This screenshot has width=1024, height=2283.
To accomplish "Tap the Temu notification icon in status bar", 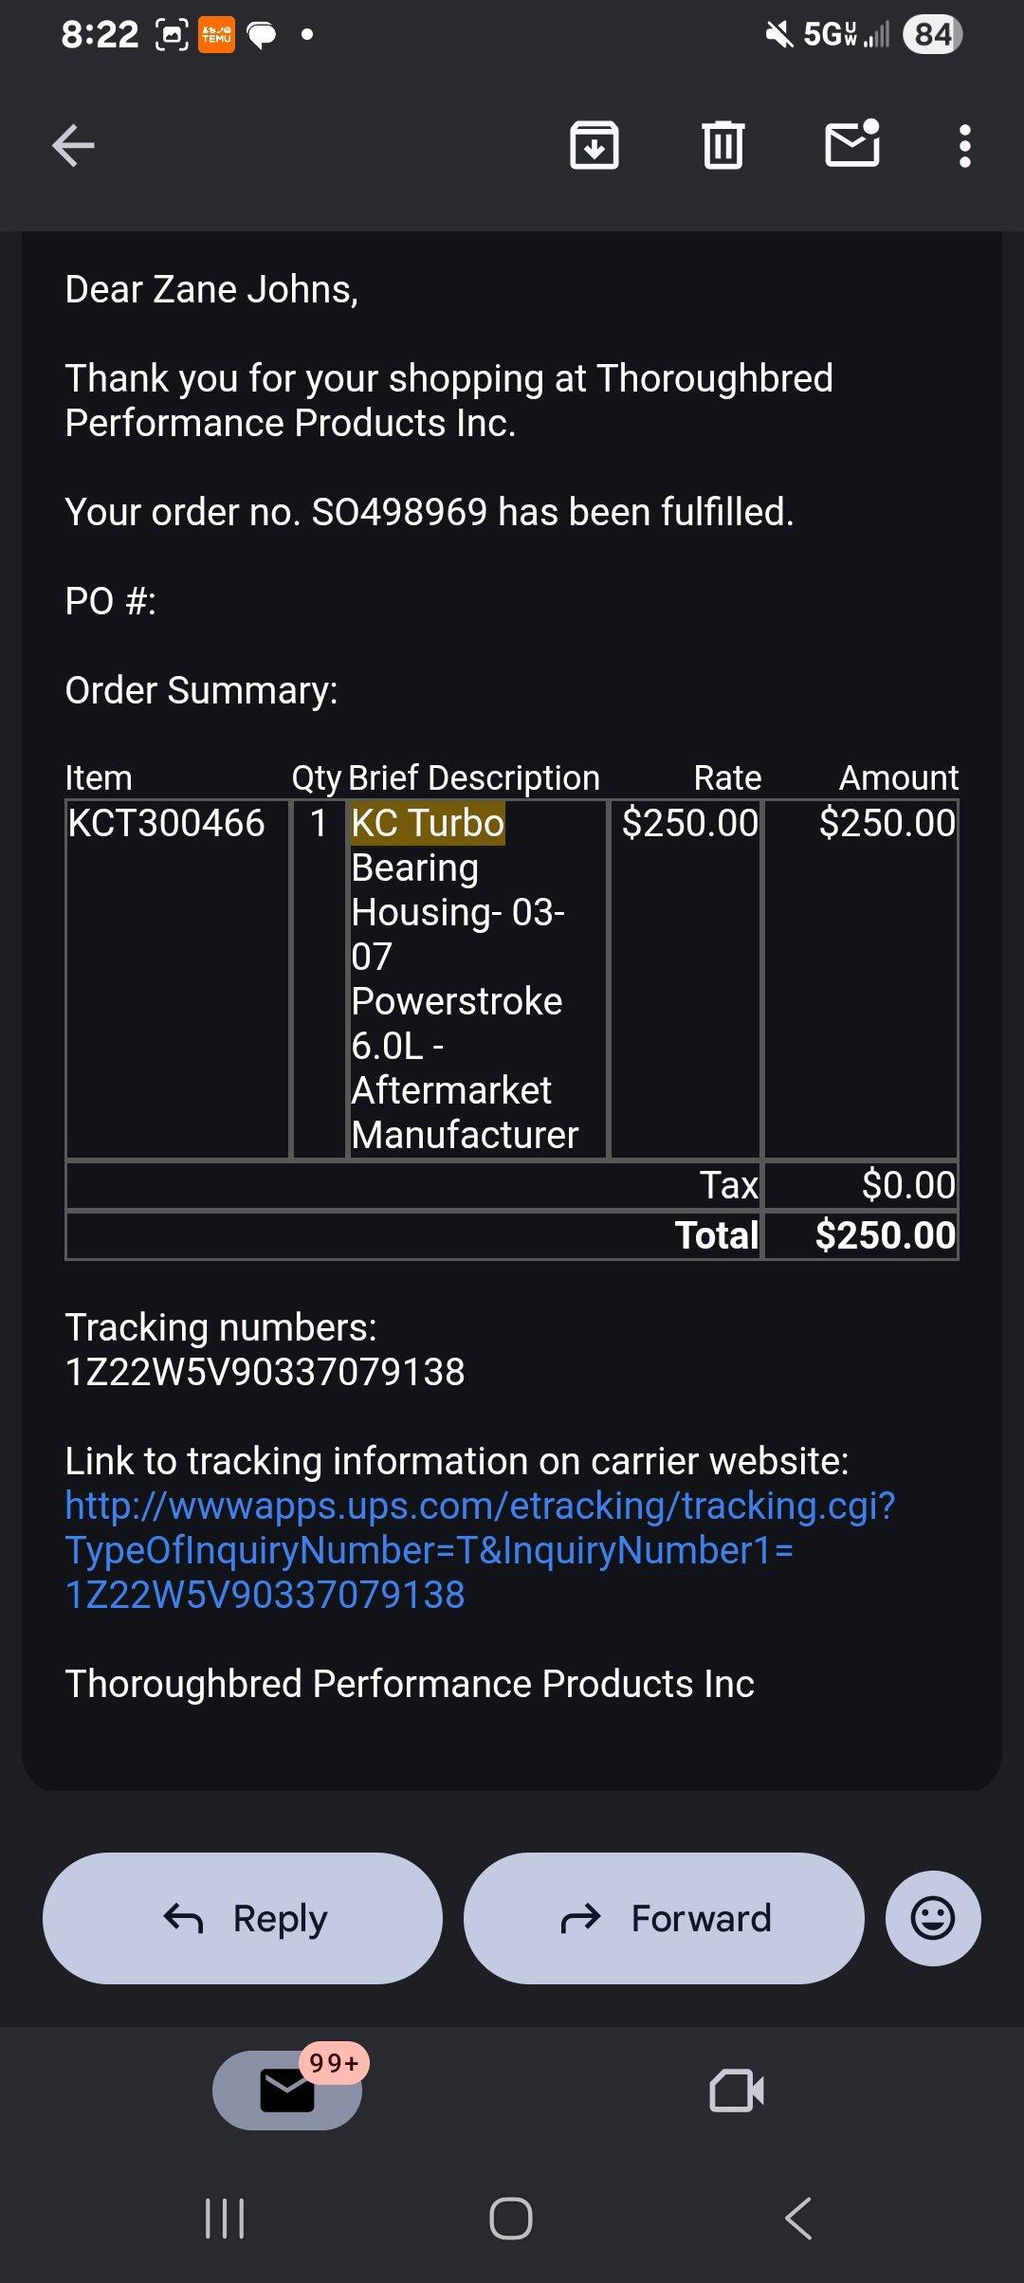I will pyautogui.click(x=217, y=35).
